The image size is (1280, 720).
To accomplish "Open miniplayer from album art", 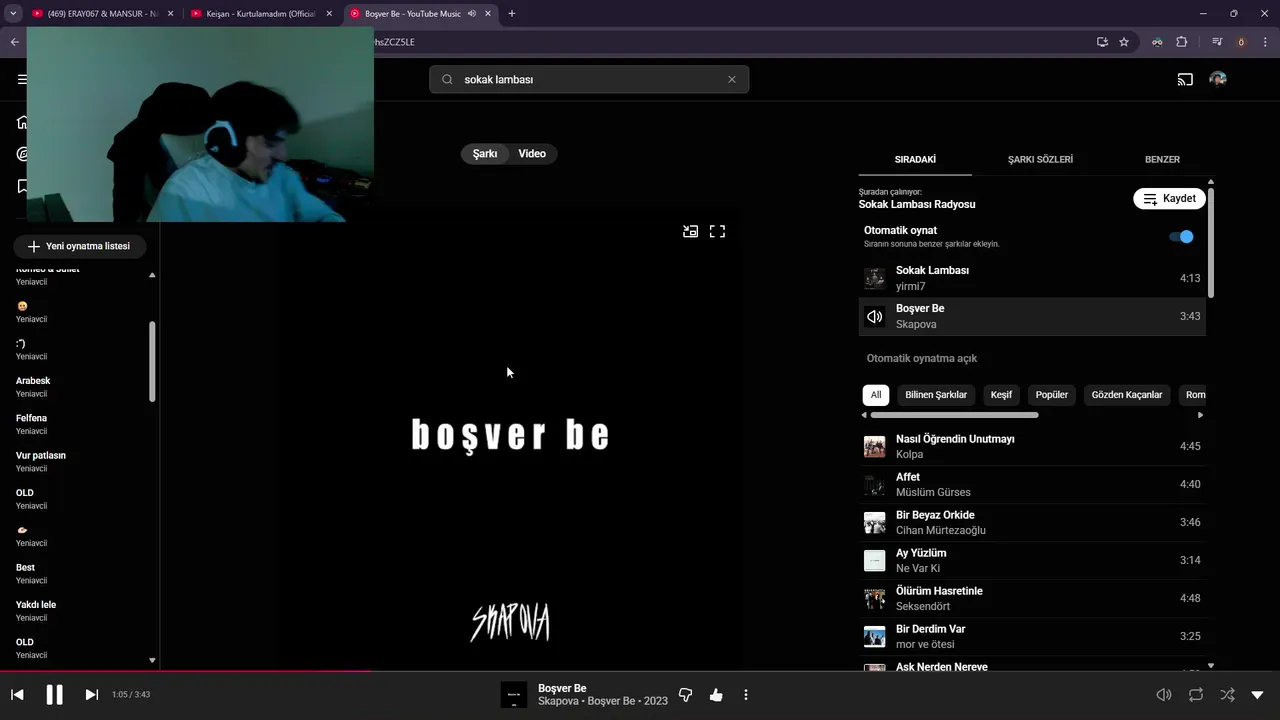I will coord(690,231).
